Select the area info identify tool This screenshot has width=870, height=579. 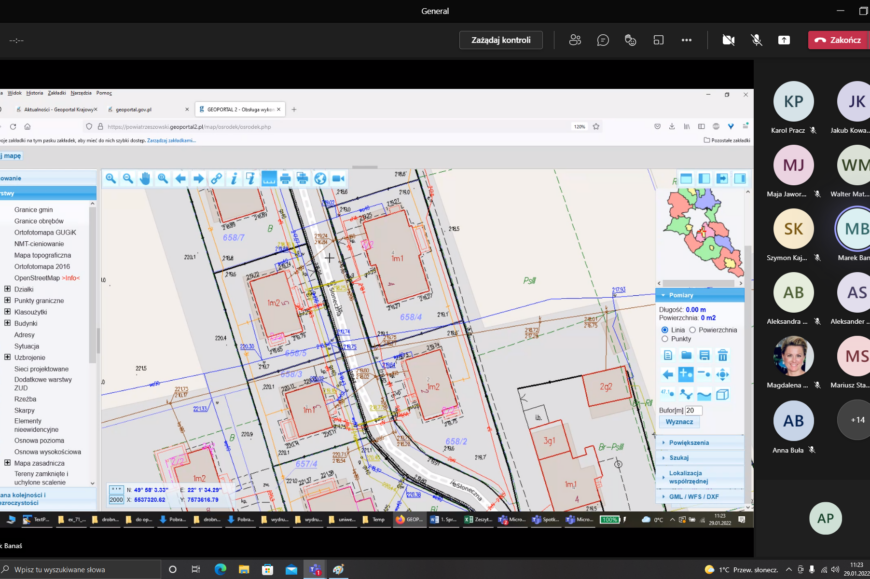[x=251, y=179]
